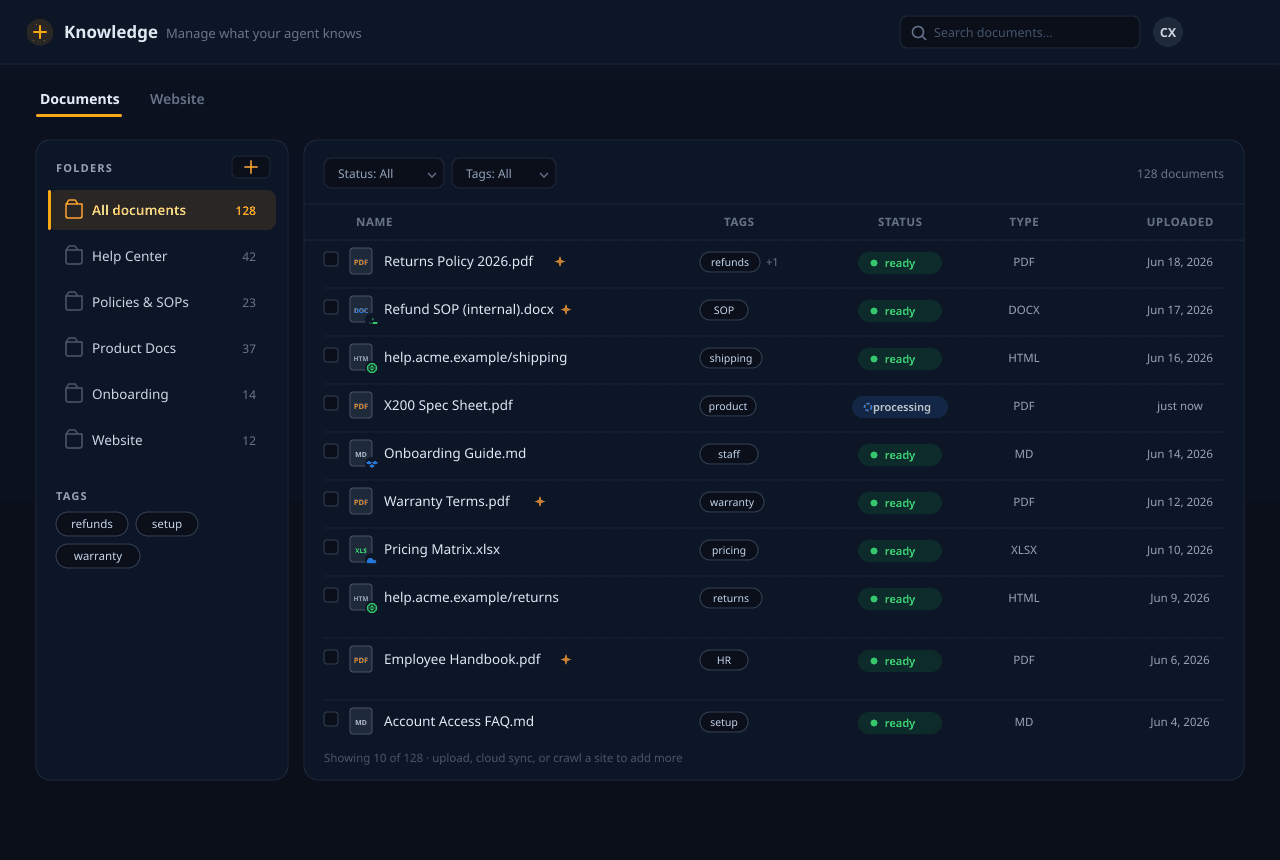This screenshot has height=860, width=1280.
Task: Tick the Pricing Matrix.xlsx checkbox
Action: pos(331,547)
